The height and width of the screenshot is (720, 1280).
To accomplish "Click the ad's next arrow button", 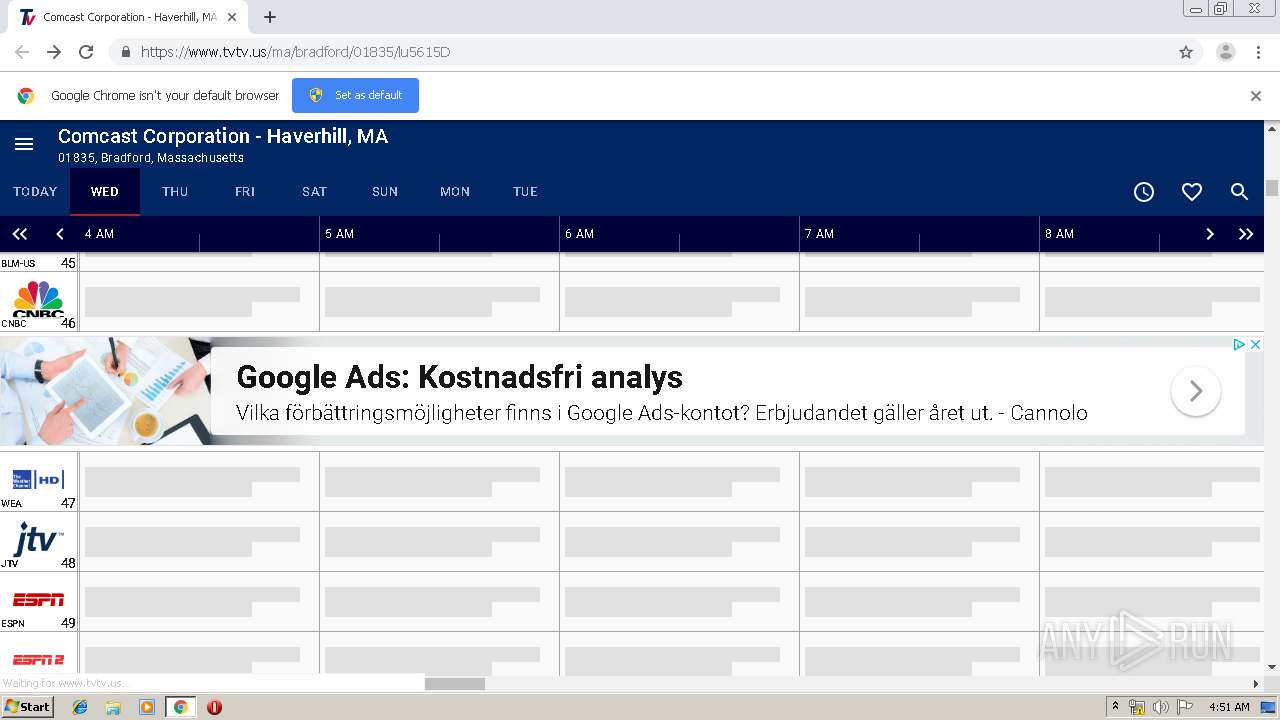I will [1196, 391].
